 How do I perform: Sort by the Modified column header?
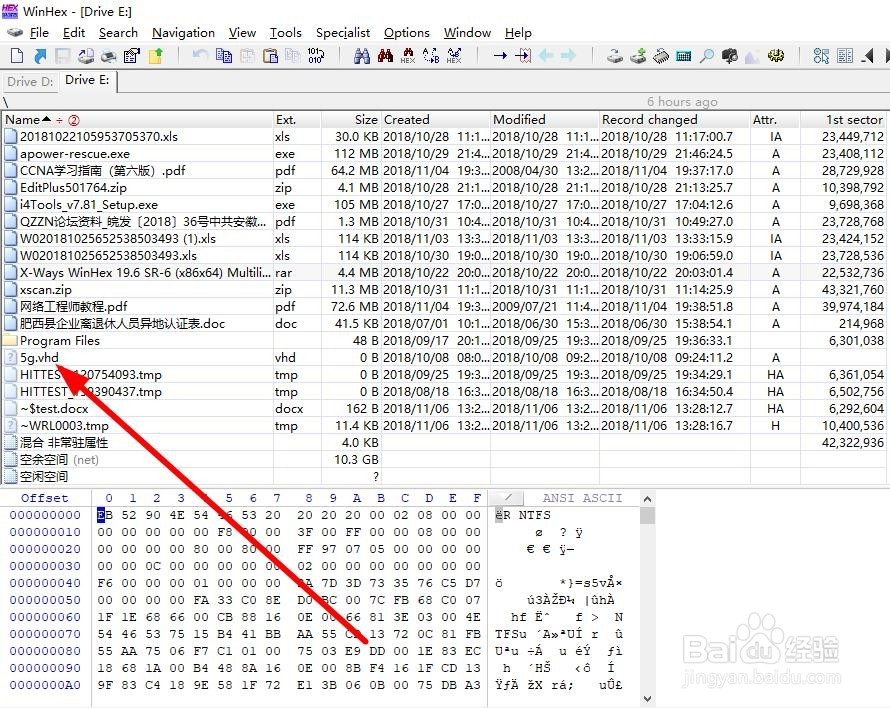(544, 120)
